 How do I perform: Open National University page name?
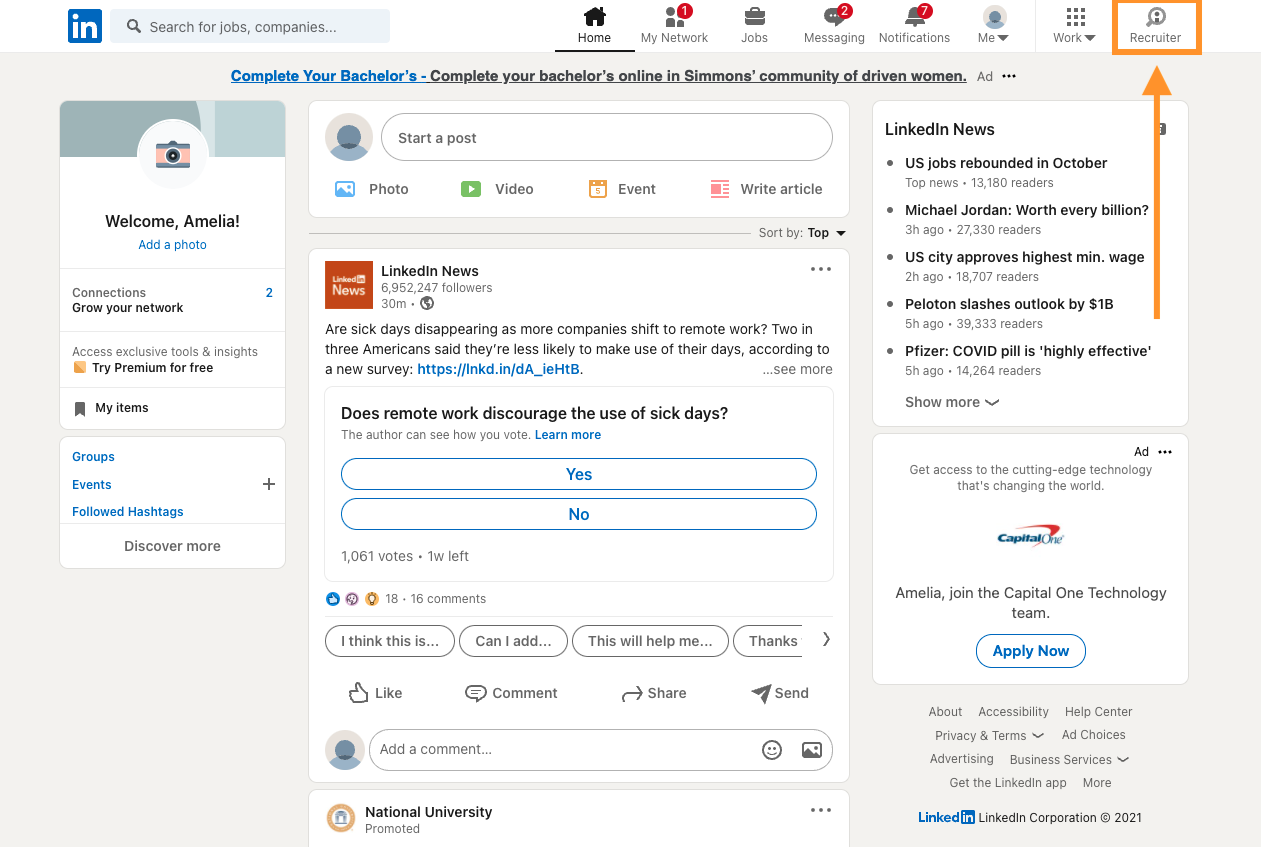tap(429, 812)
